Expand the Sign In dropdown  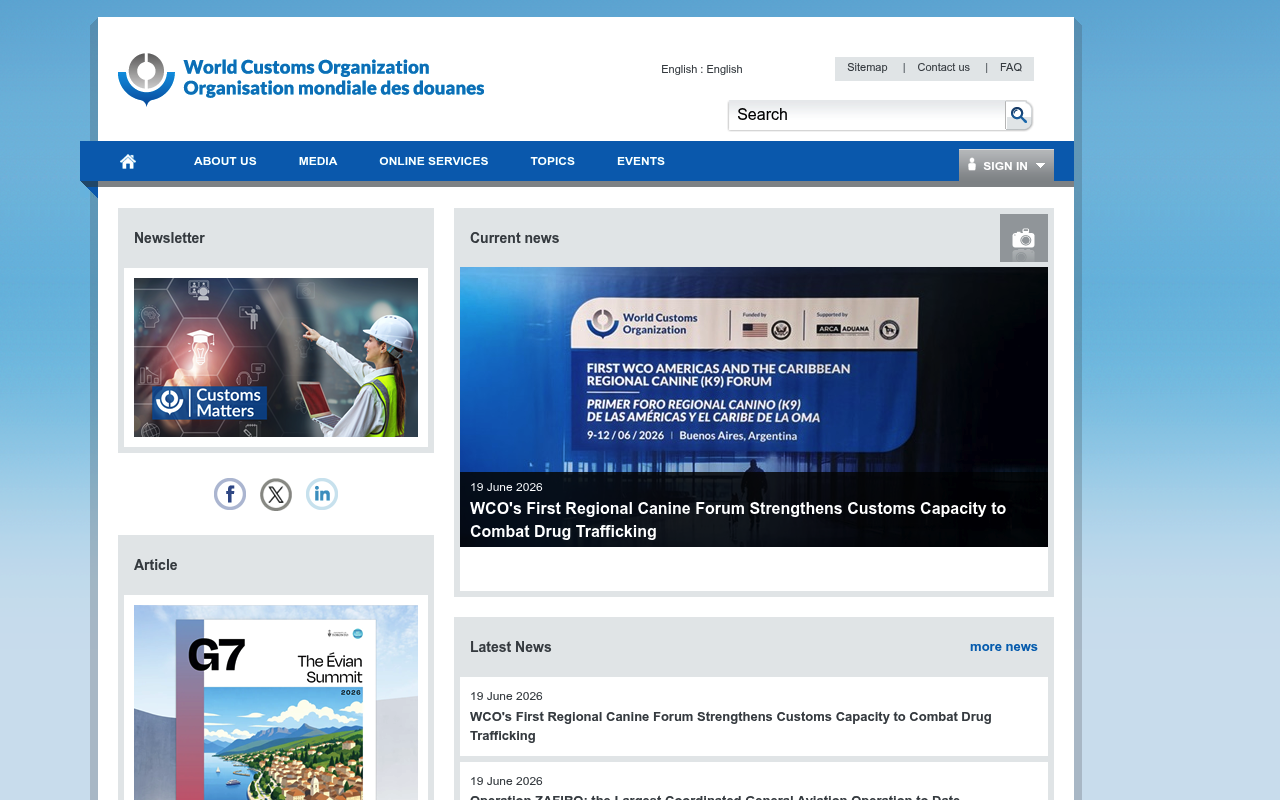point(1006,166)
